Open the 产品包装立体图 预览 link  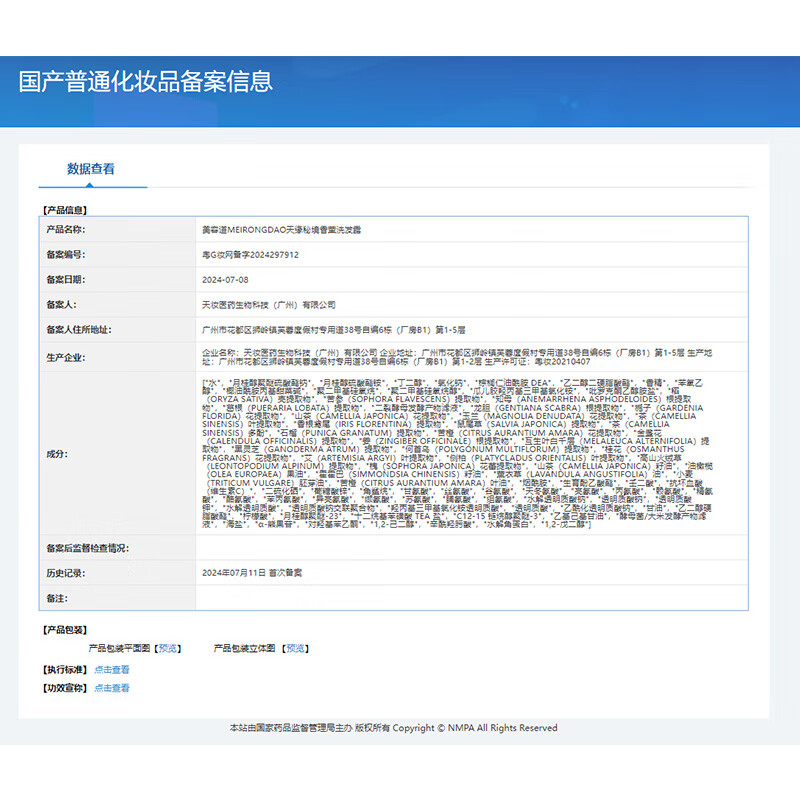(x=294, y=647)
